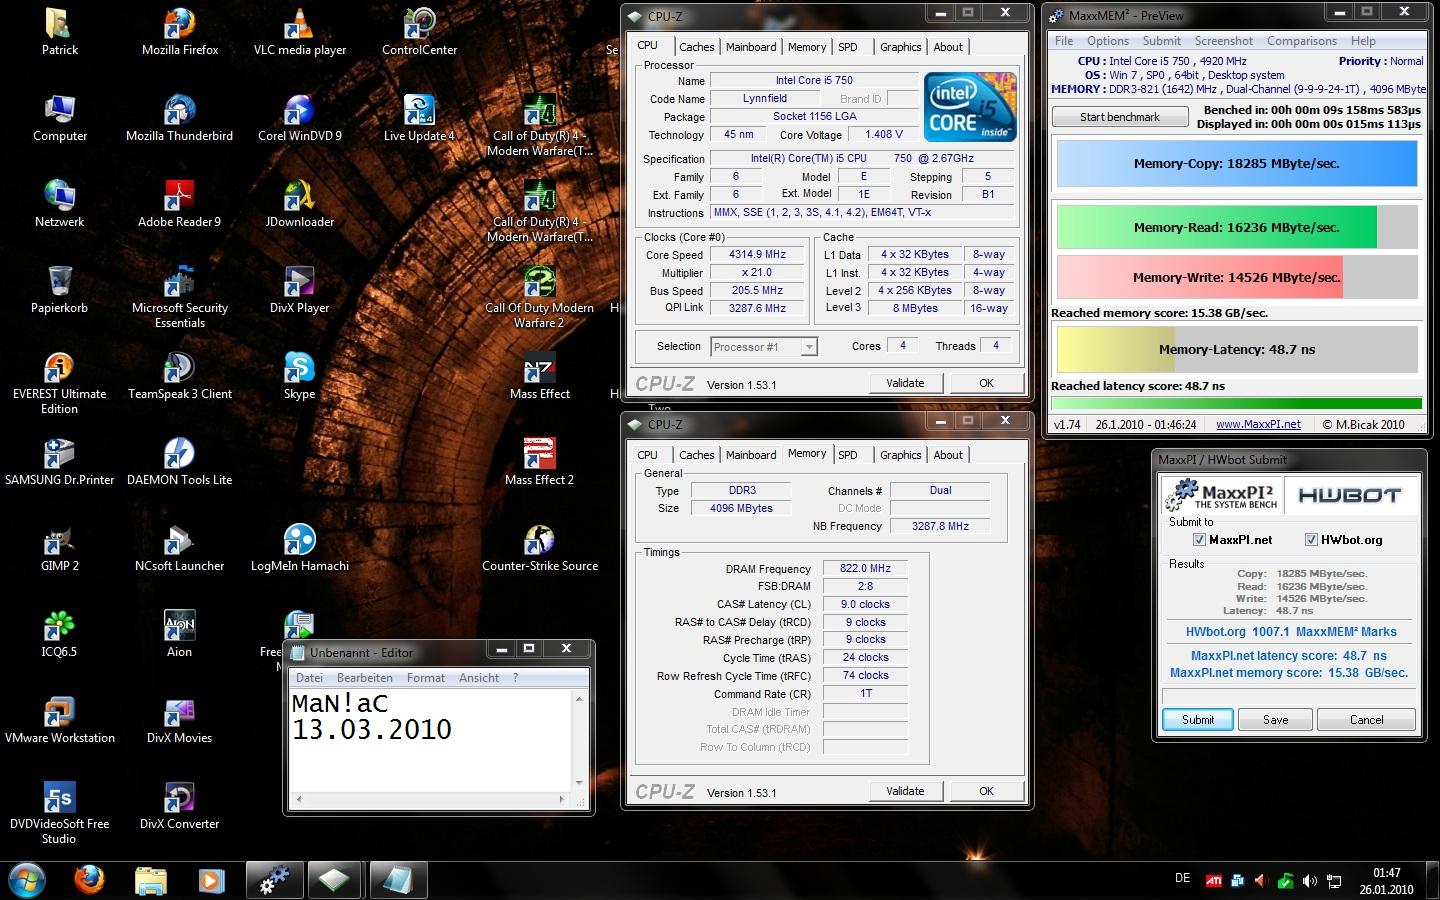Open SAMSUNG Dr.Printer desktop icon
The image size is (1440, 900).
[x=60, y=462]
